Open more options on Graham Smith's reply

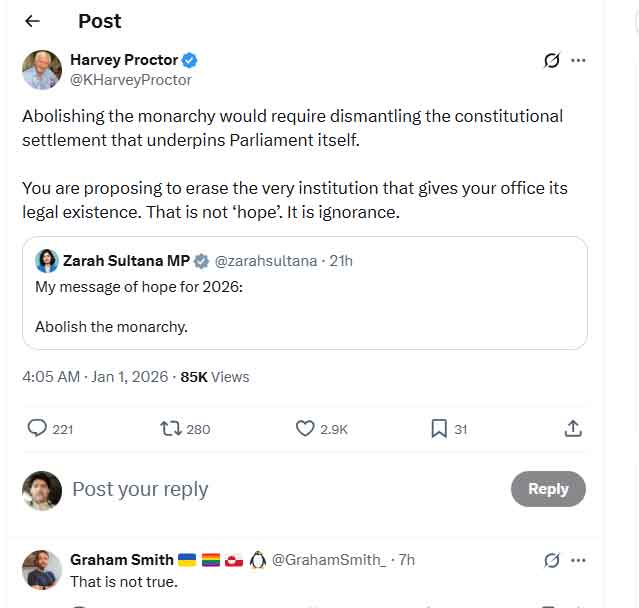coord(578,560)
